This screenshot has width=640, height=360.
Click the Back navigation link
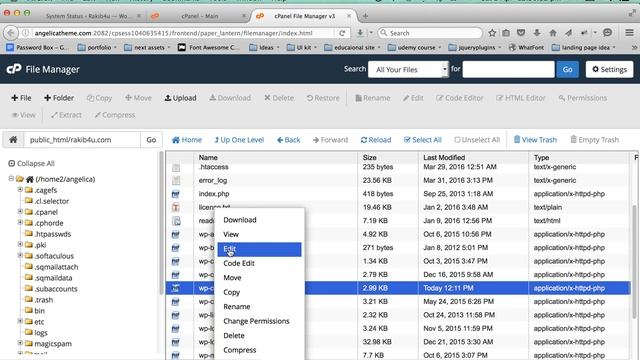pos(289,140)
